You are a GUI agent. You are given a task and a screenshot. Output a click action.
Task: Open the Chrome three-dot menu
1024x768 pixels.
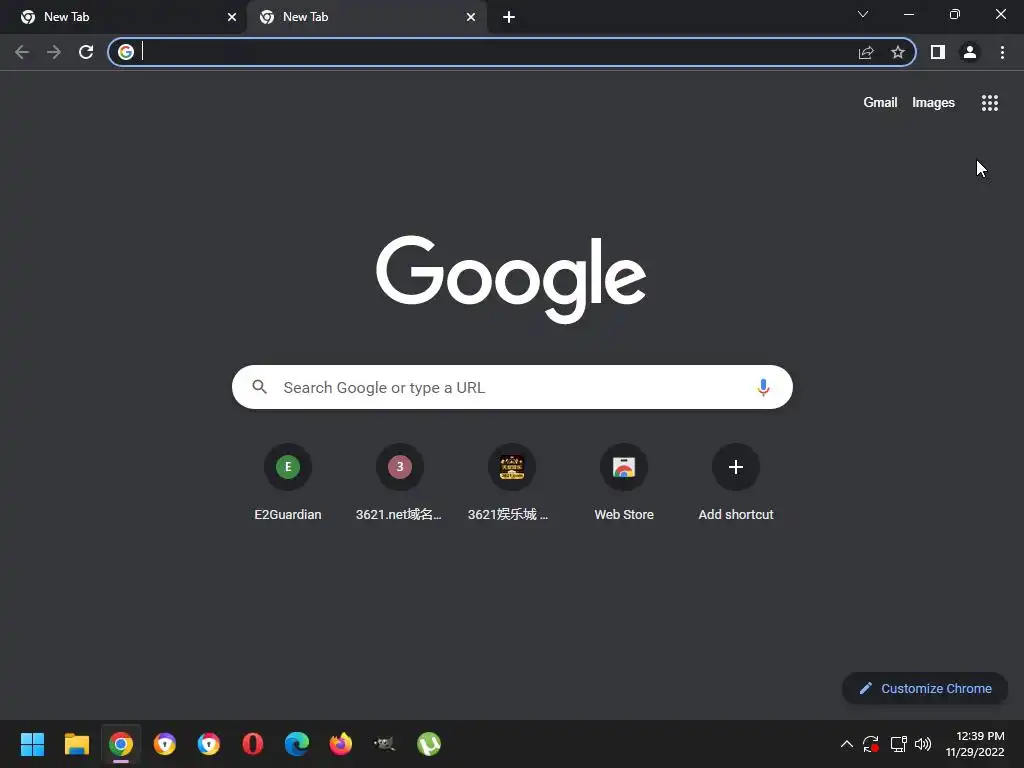(1002, 52)
